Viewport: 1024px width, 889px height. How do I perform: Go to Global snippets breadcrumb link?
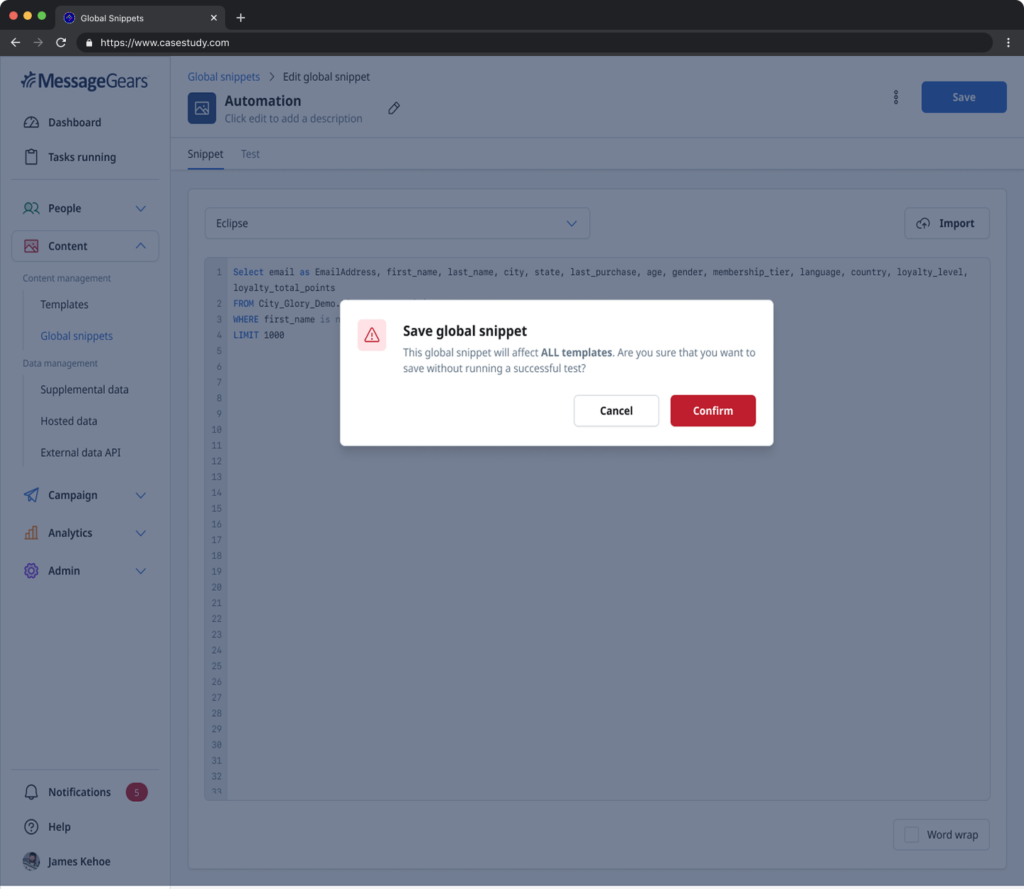(223, 77)
